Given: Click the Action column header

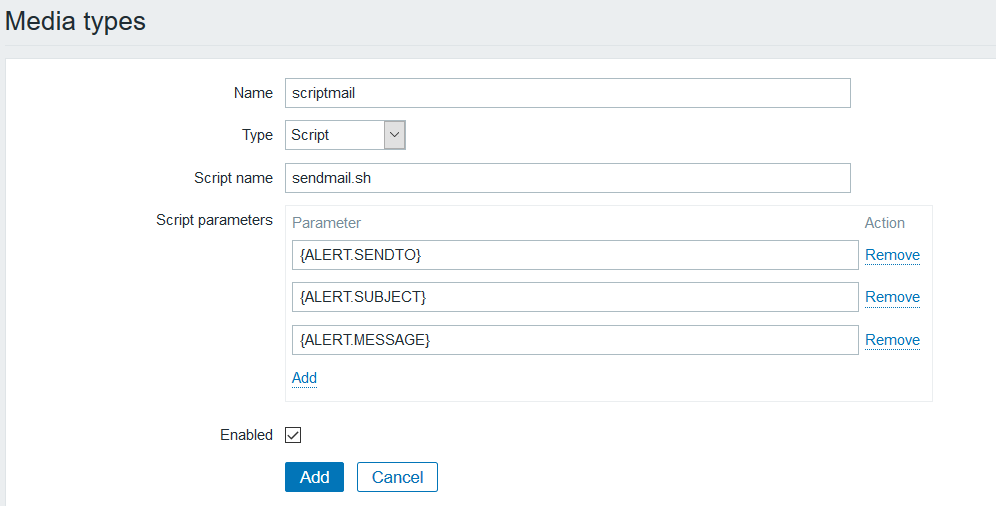Looking at the screenshot, I should point(884,223).
